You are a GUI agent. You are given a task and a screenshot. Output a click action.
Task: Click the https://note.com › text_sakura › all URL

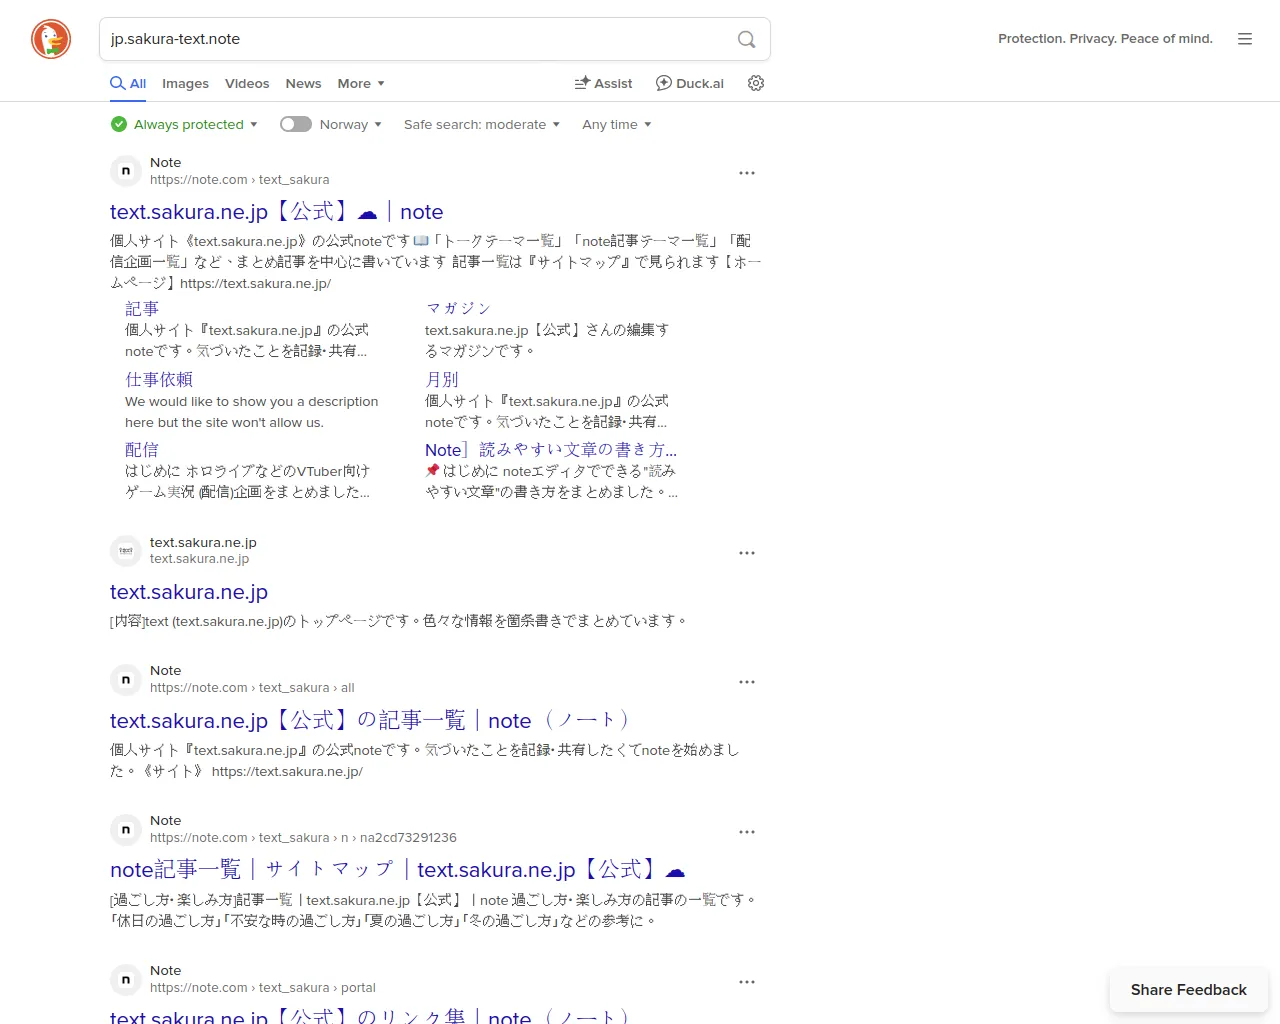pyautogui.click(x=252, y=688)
